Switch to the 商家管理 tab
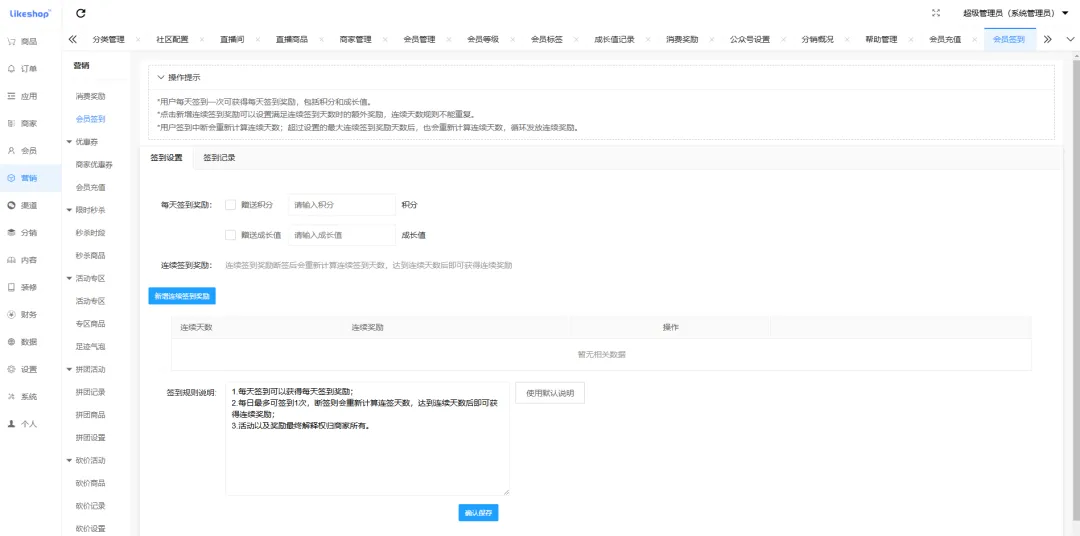 (x=355, y=39)
